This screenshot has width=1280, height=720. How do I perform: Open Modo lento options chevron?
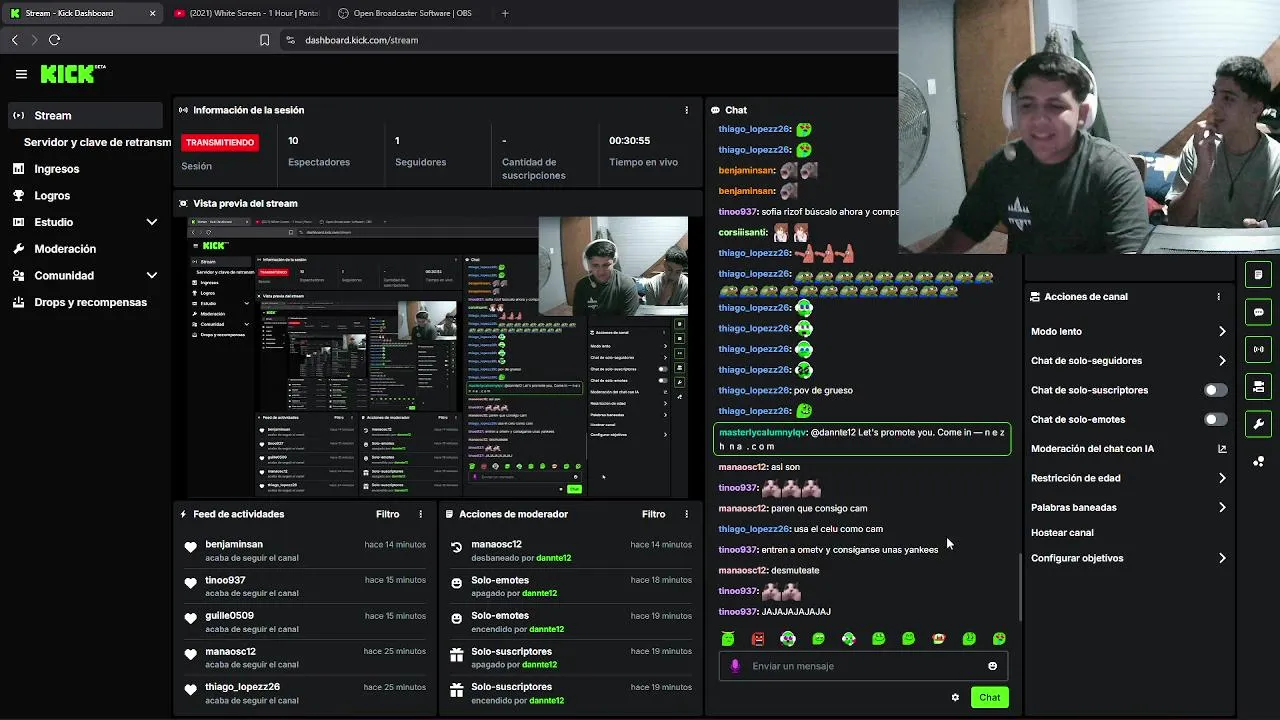coord(1222,332)
